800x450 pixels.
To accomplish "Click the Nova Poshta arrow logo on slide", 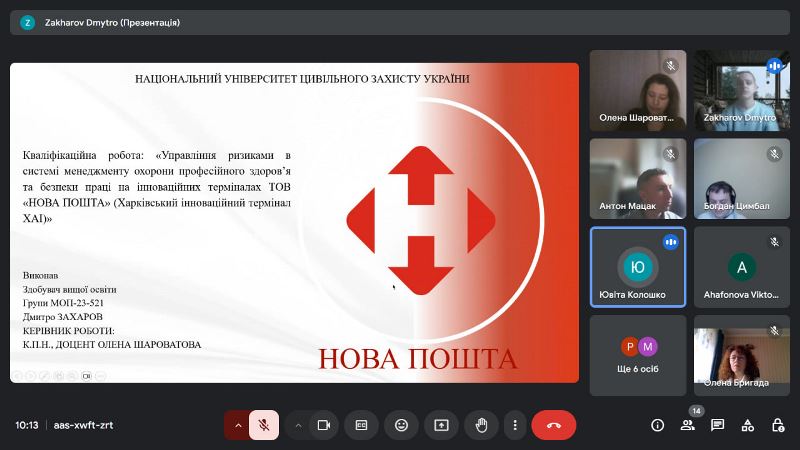I will coord(421,220).
